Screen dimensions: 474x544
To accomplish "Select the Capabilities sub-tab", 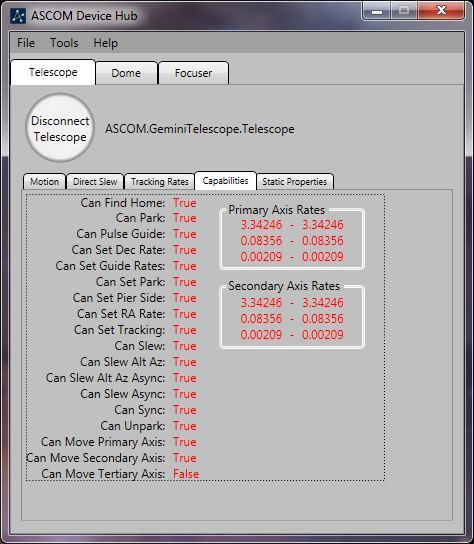I will pyautogui.click(x=226, y=180).
